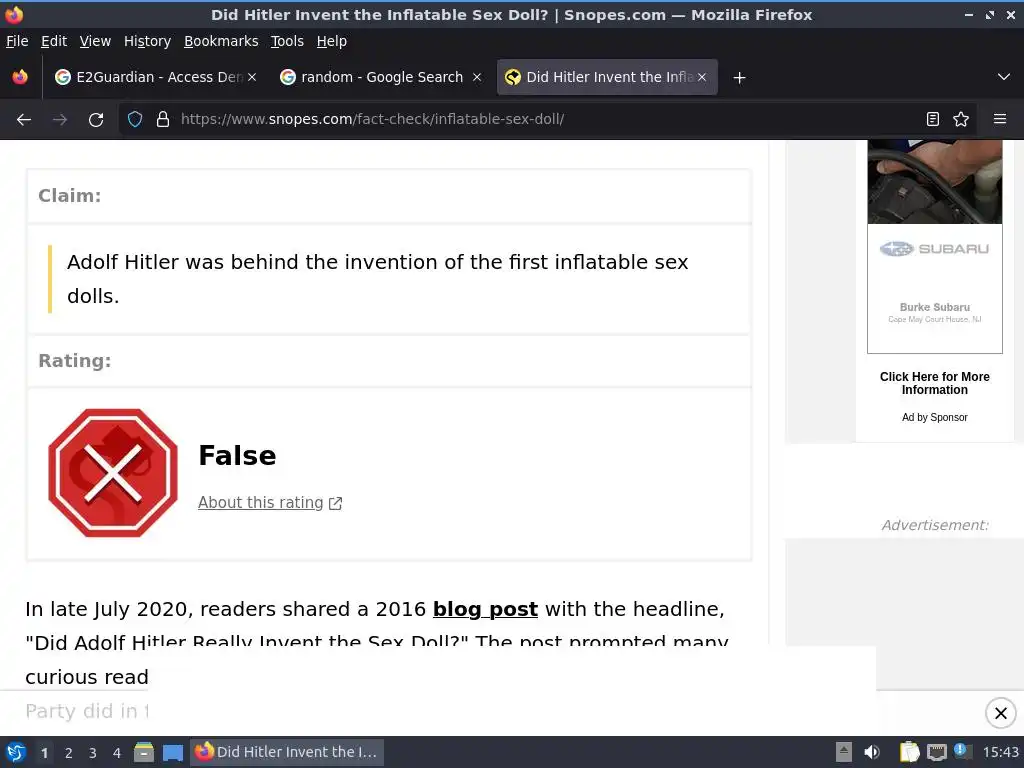Open the file manager taskbar icon
Screen dimensions: 1024x768
[144, 752]
